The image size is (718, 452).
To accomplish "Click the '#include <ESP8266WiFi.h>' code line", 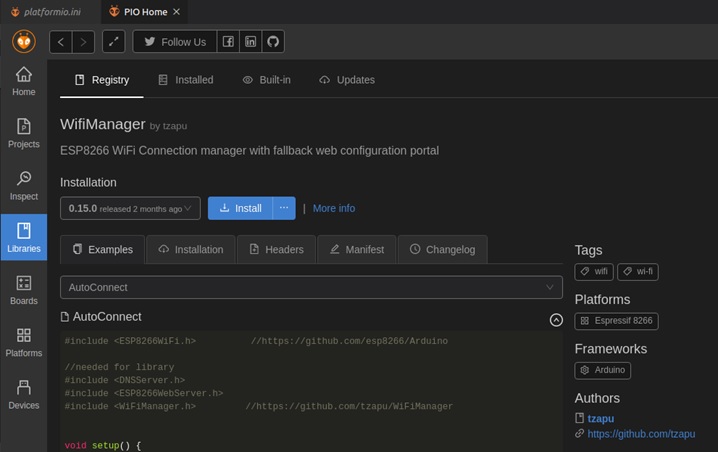I will [130, 341].
